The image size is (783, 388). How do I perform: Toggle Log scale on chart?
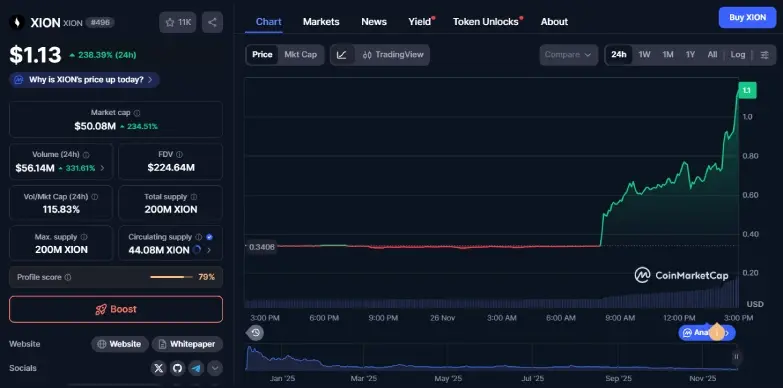click(738, 55)
